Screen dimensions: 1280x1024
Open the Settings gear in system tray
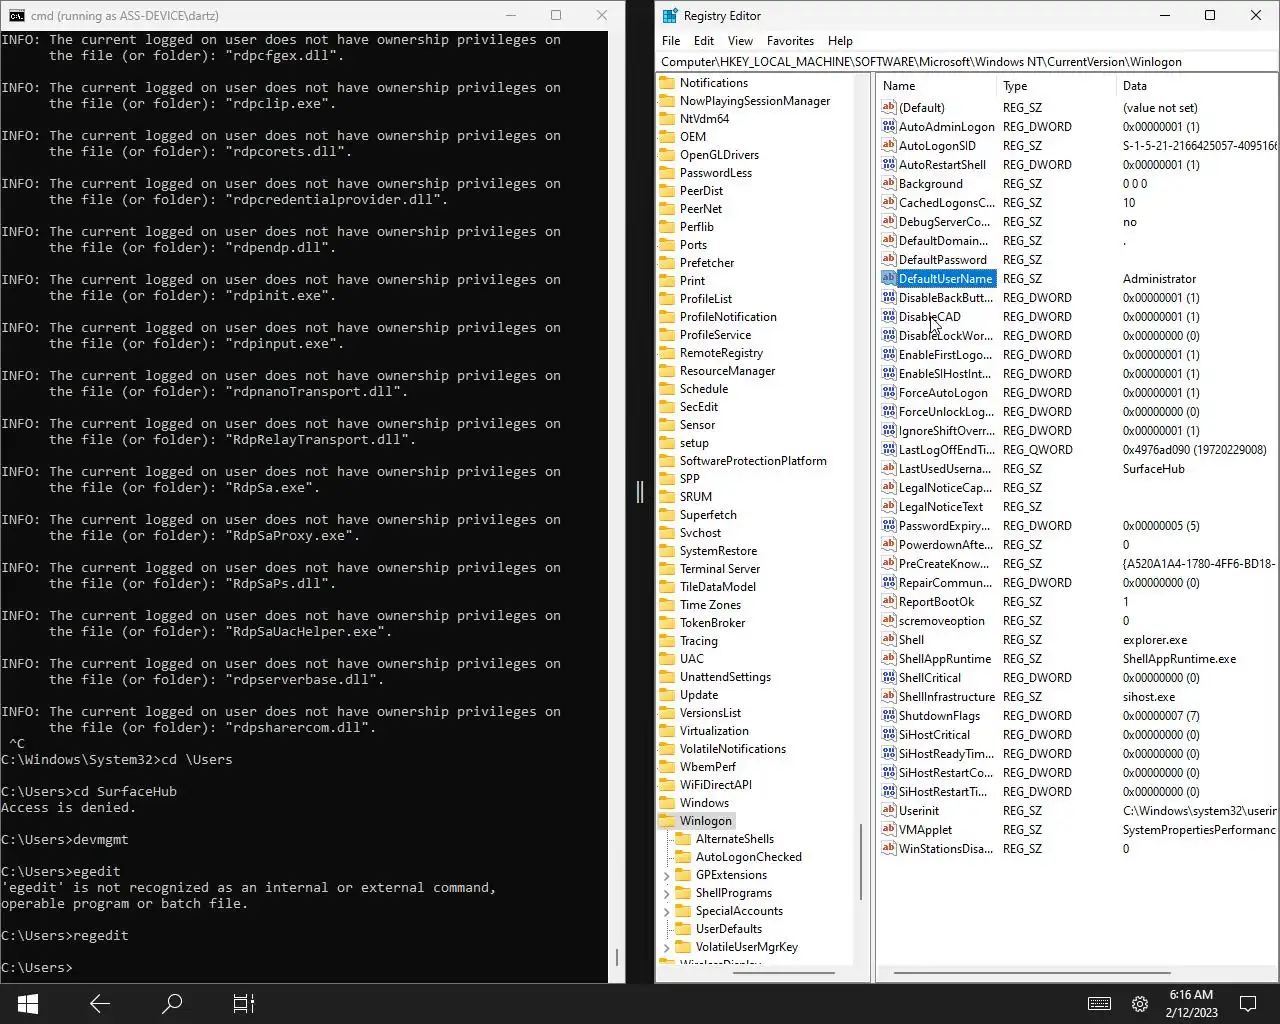[1139, 1004]
